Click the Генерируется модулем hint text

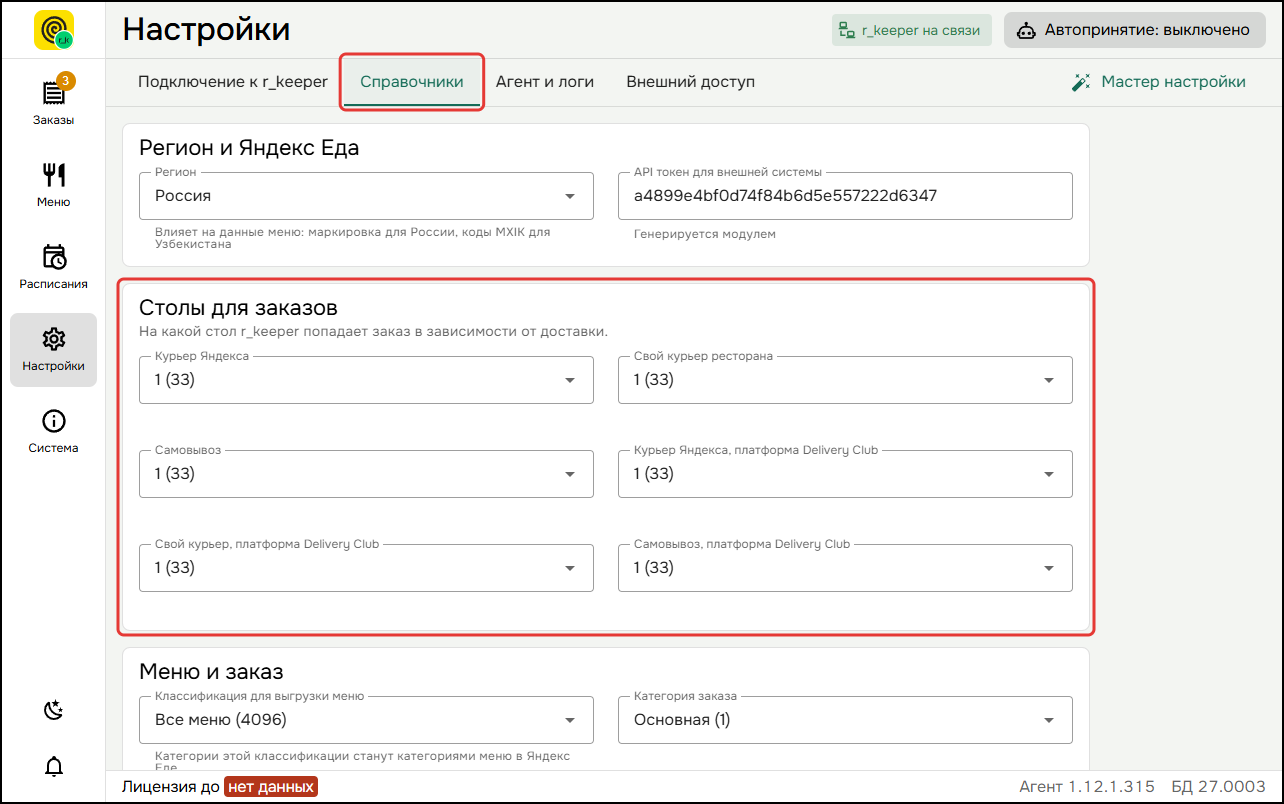[x=705, y=234]
